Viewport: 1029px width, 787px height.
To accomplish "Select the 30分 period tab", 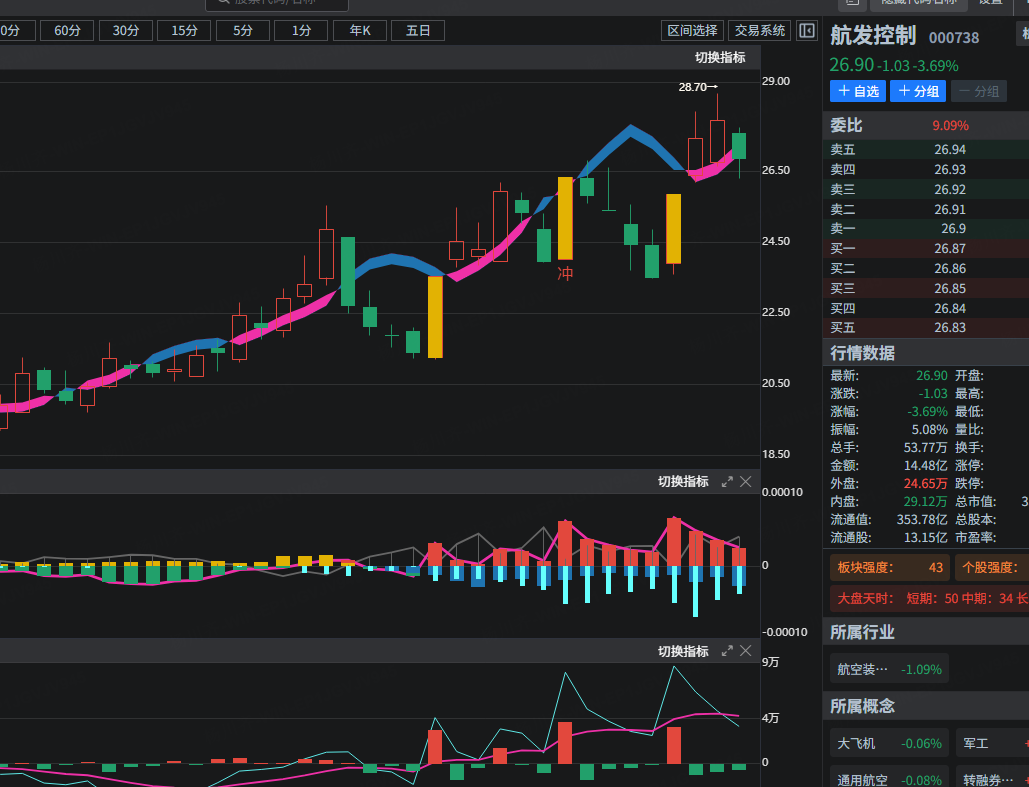I will (126, 31).
